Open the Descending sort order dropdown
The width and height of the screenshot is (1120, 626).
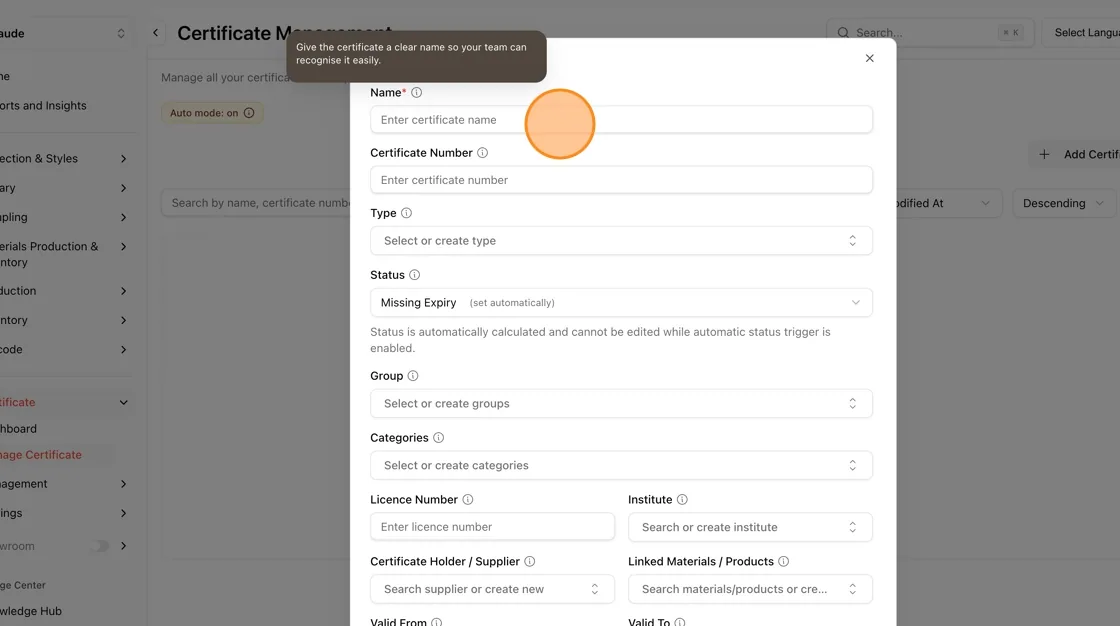pos(1064,204)
